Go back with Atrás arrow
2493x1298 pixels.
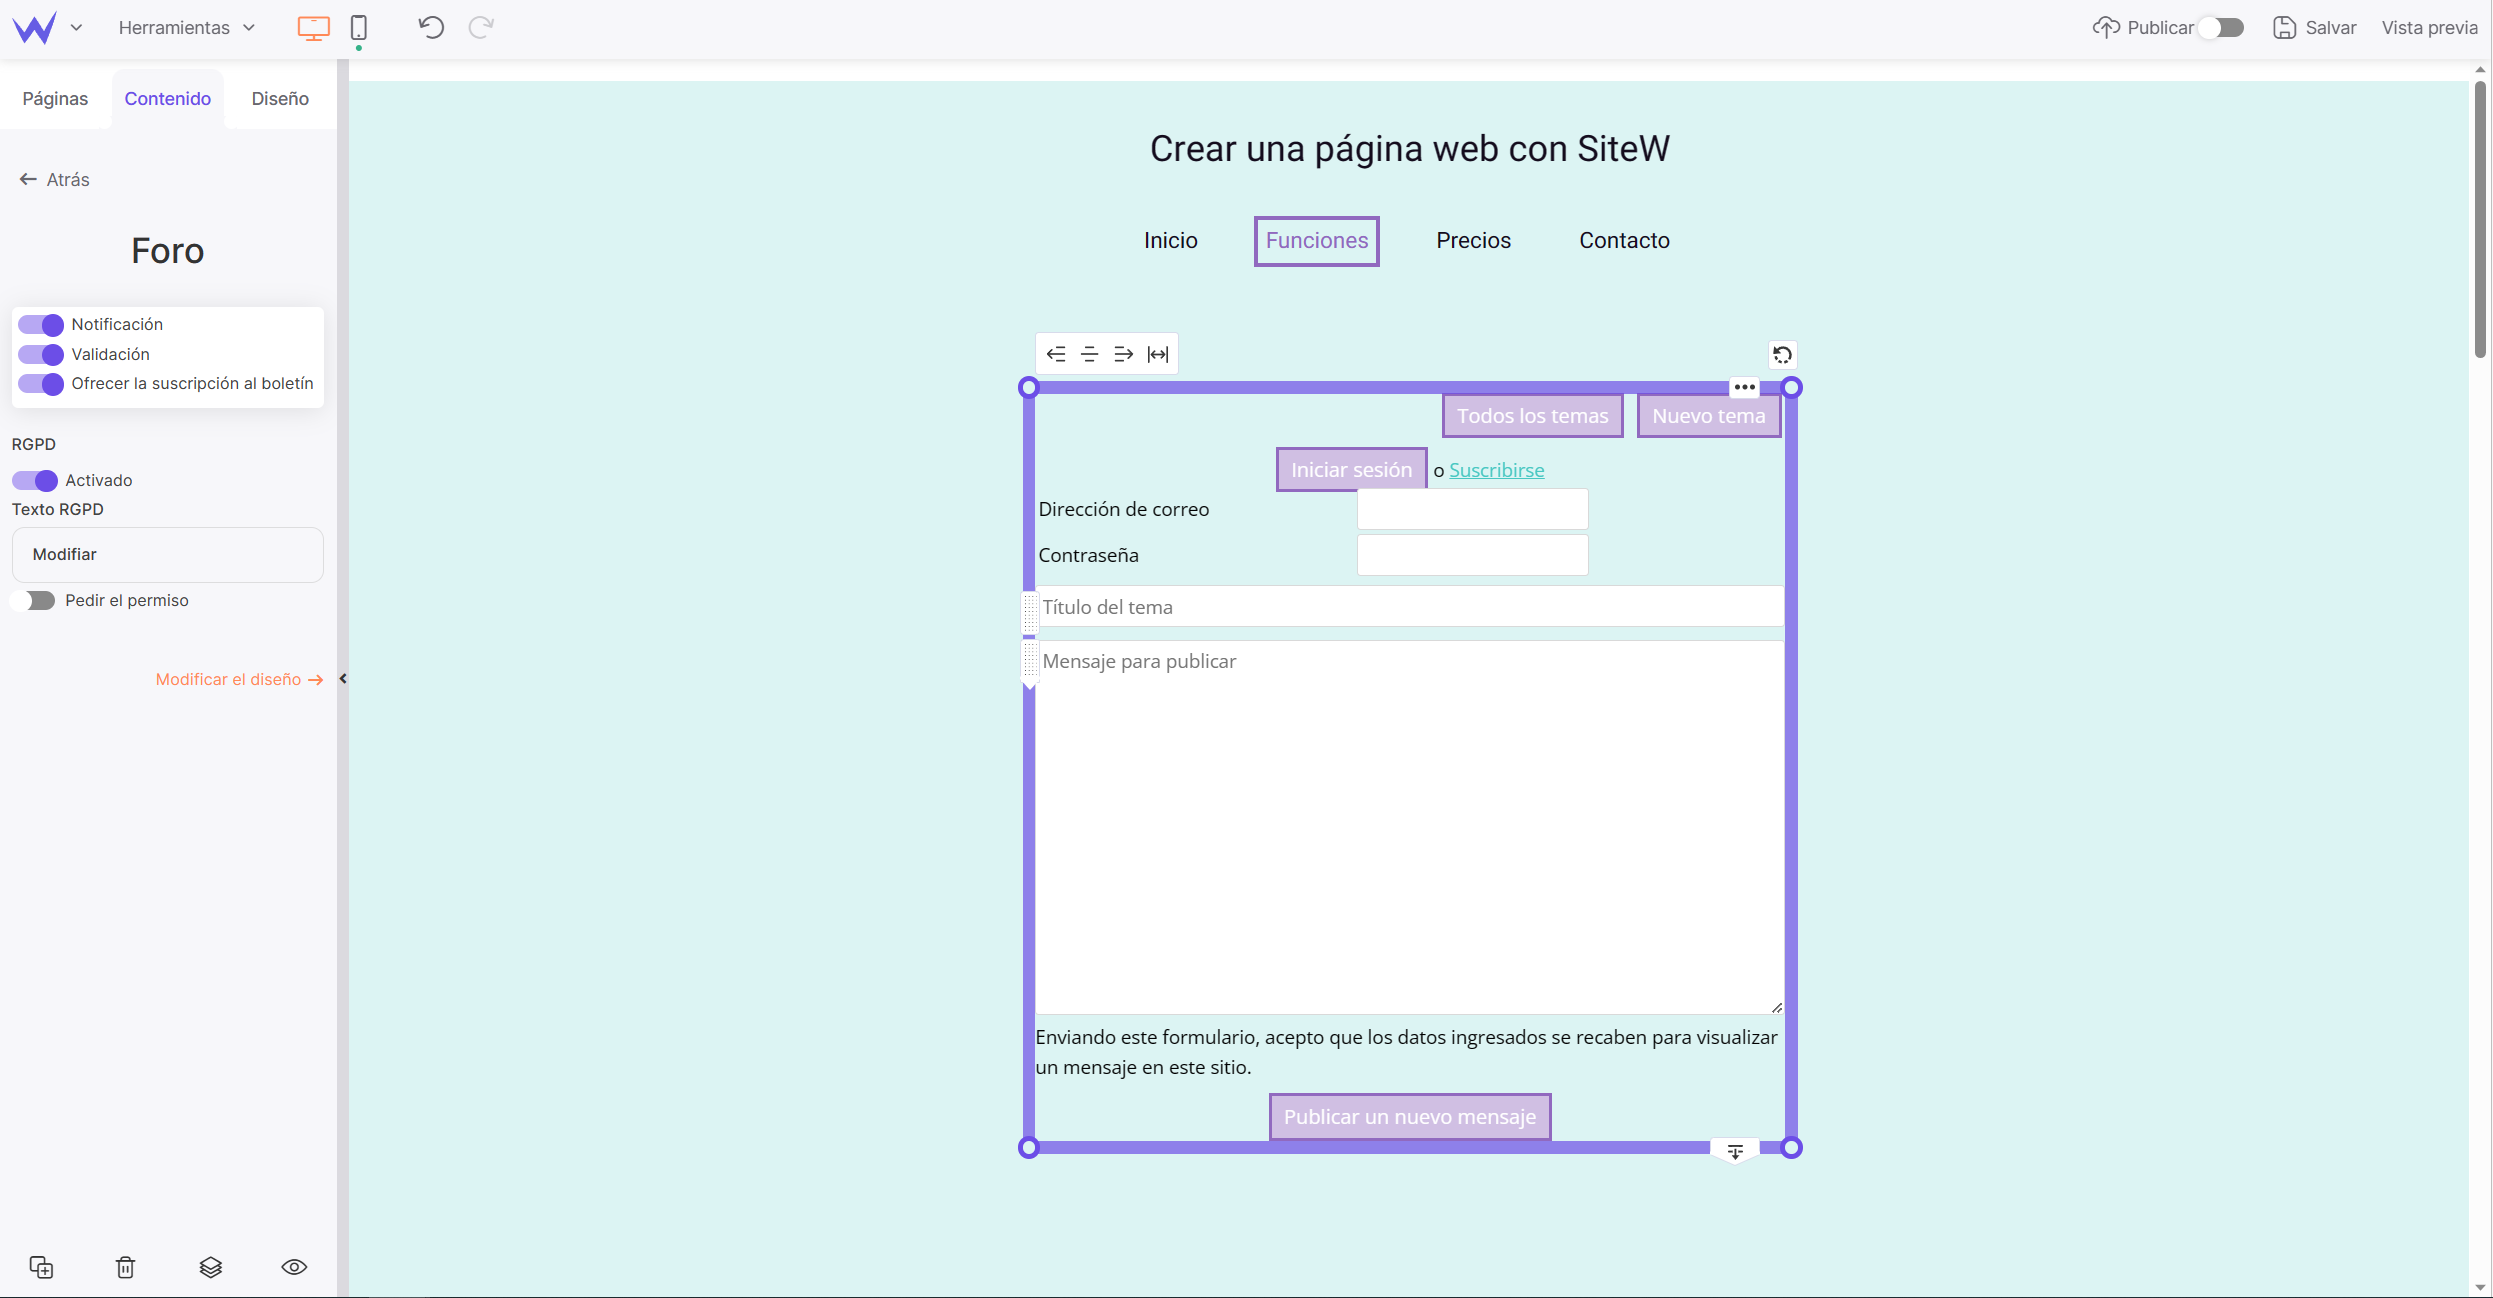click(54, 179)
